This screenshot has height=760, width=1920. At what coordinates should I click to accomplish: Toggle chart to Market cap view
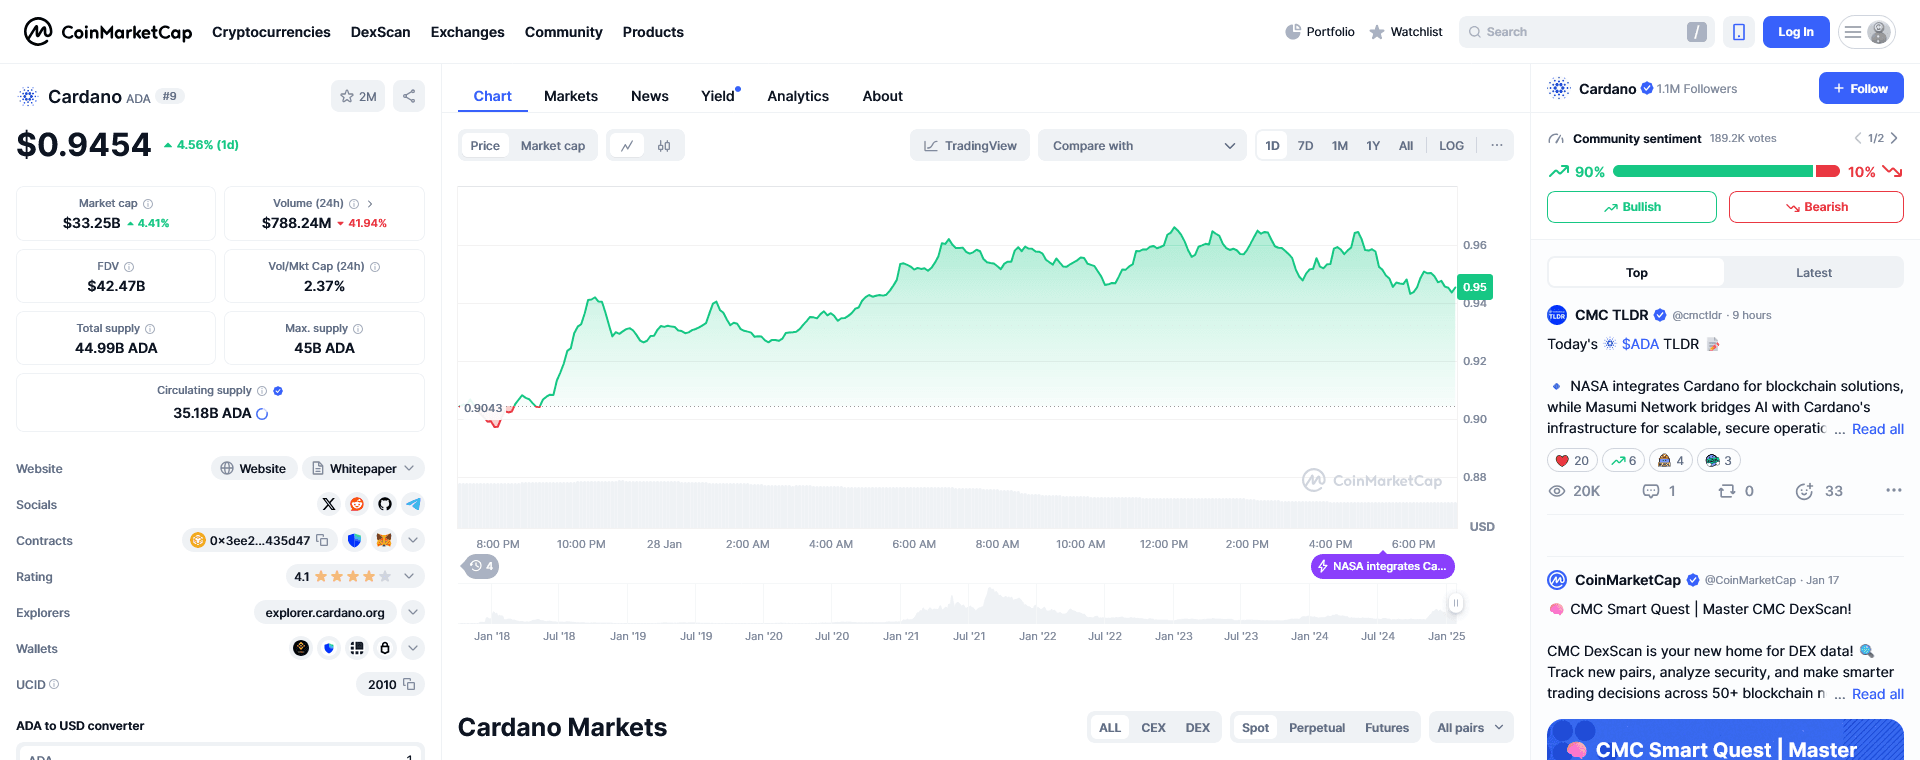pyautogui.click(x=553, y=146)
